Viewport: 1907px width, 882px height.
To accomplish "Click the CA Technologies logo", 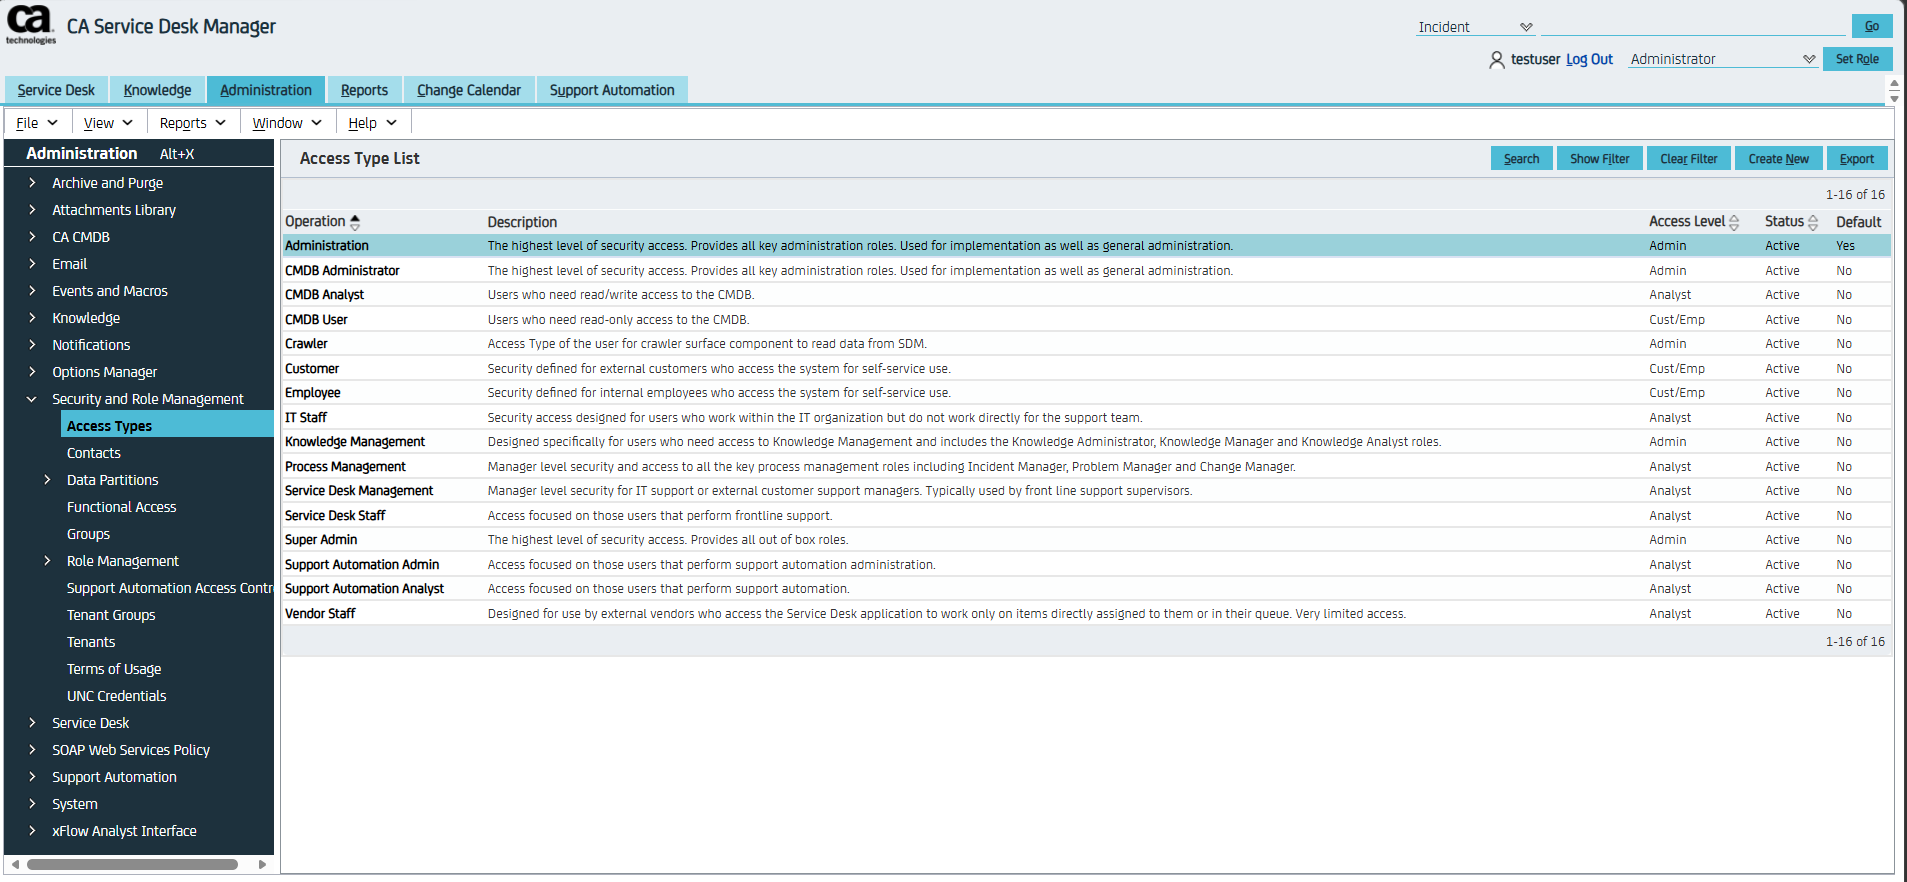I will pos(31,25).
